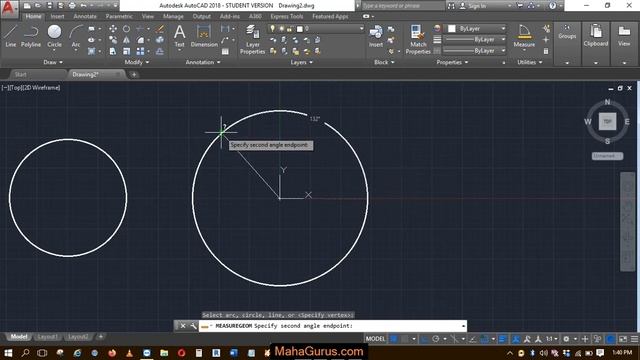Select the Arc tool
Image resolution: width=640 pixels, height=360 pixels.
76,36
